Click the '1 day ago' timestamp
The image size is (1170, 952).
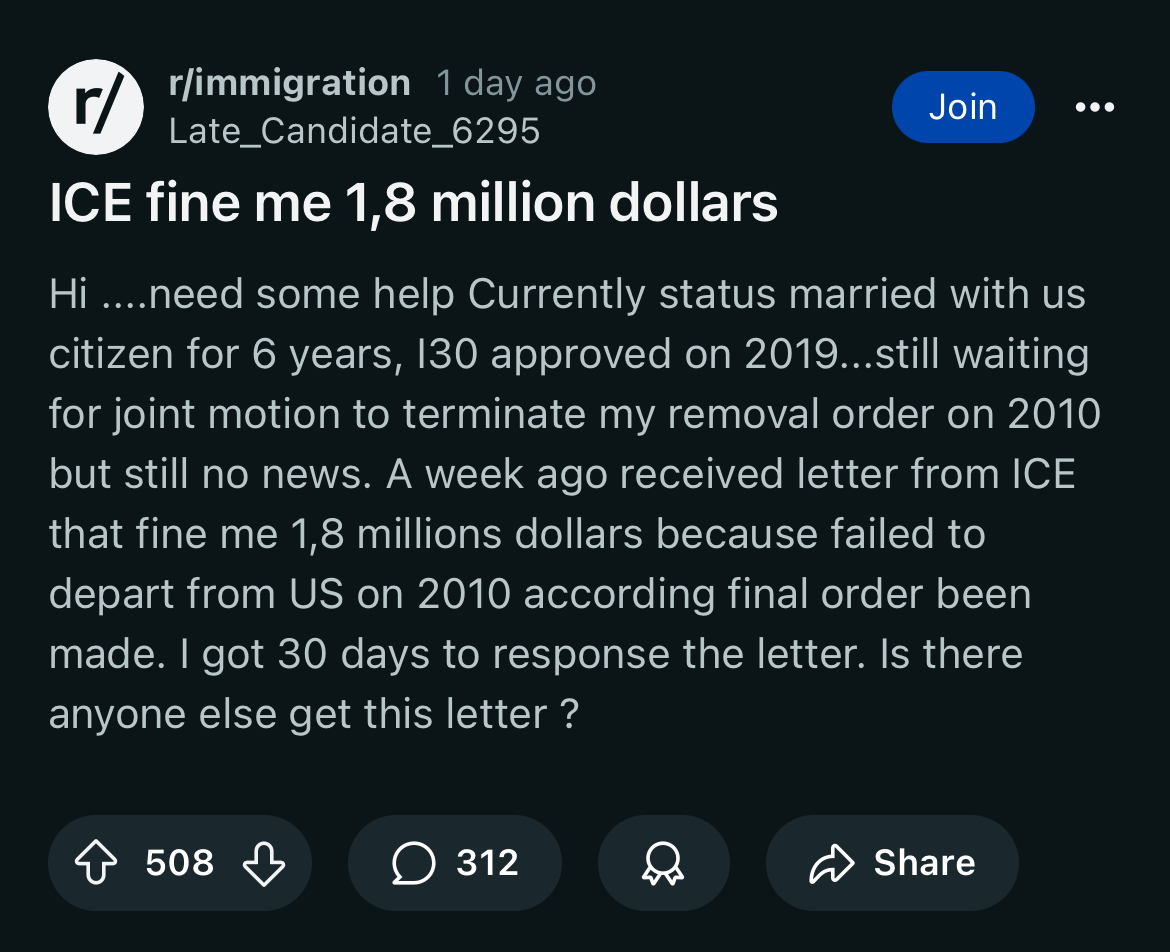(x=516, y=84)
